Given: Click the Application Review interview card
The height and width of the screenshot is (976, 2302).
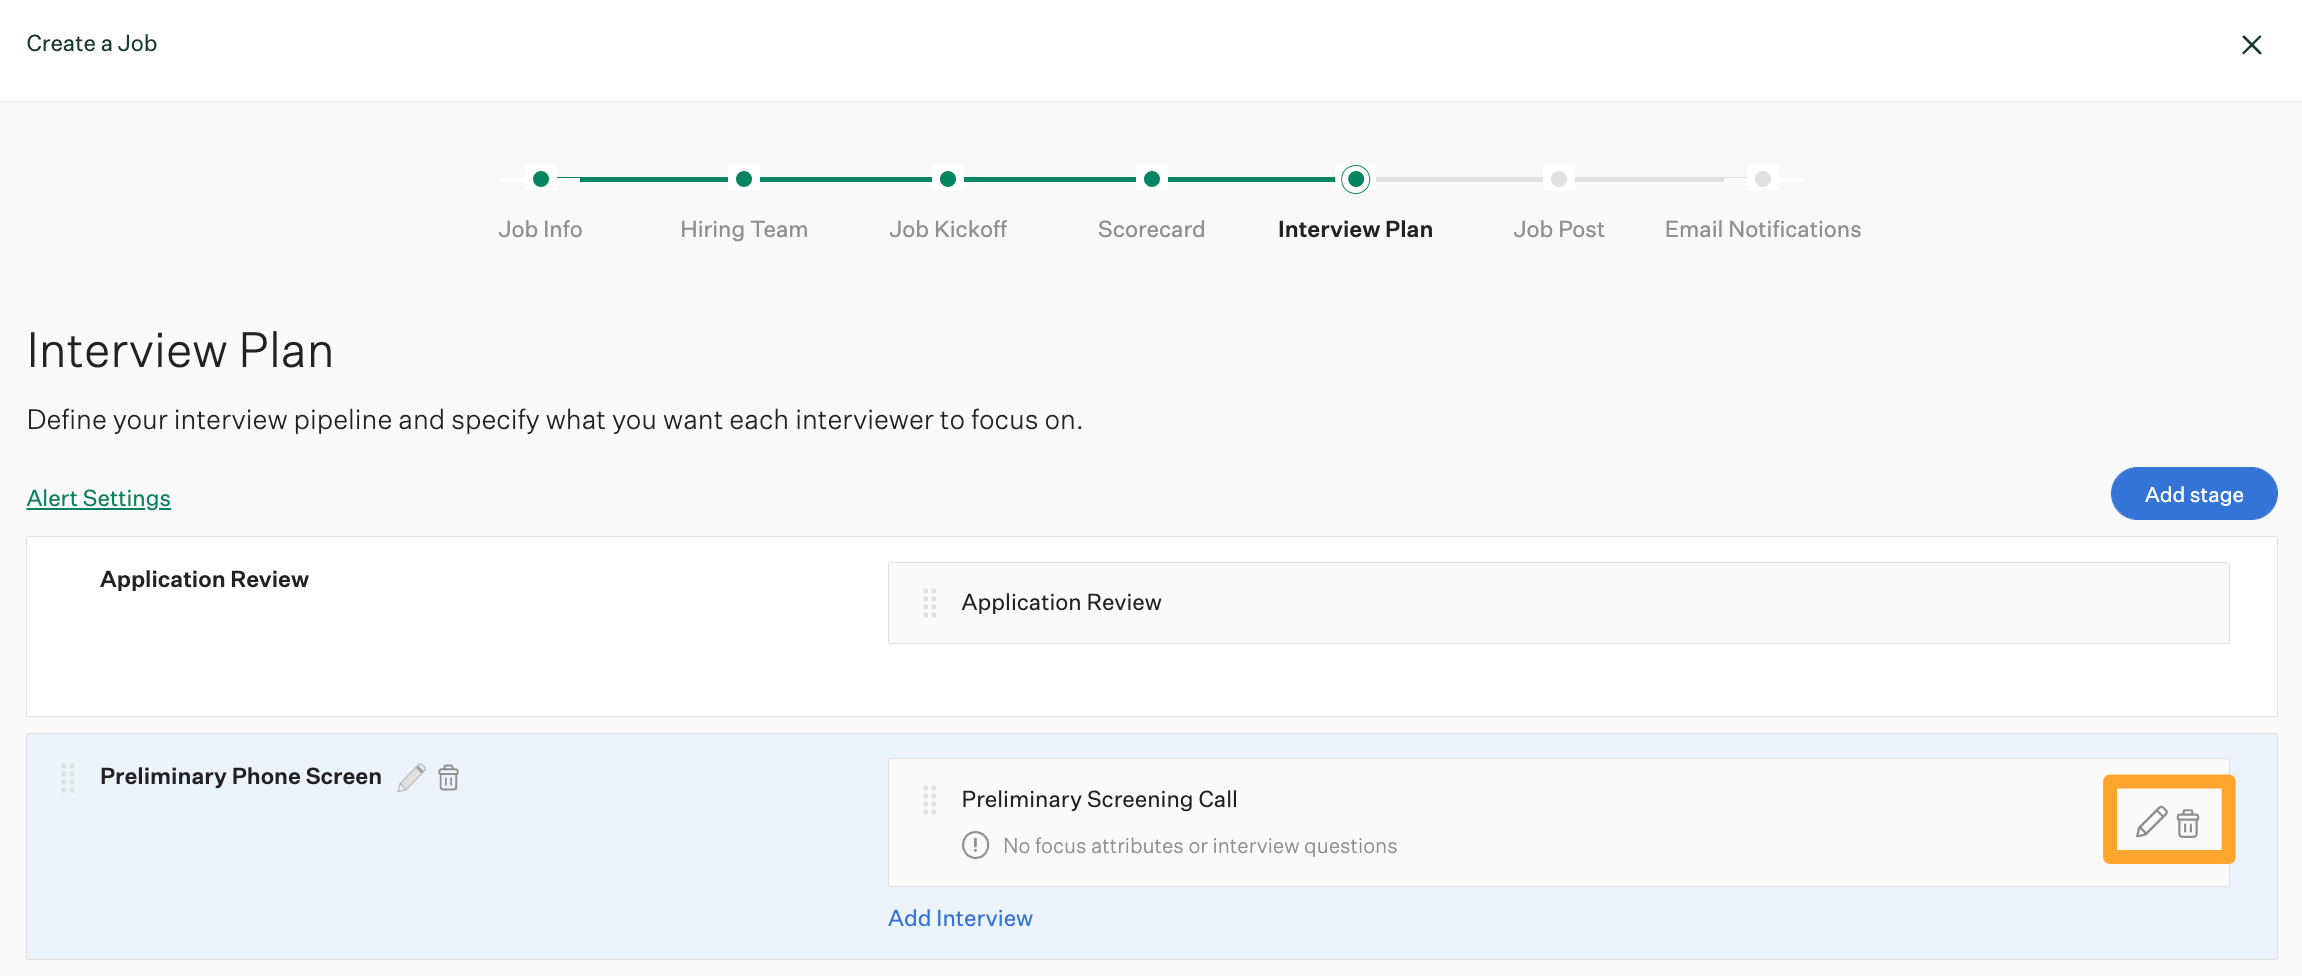Looking at the screenshot, I should click(x=1558, y=603).
